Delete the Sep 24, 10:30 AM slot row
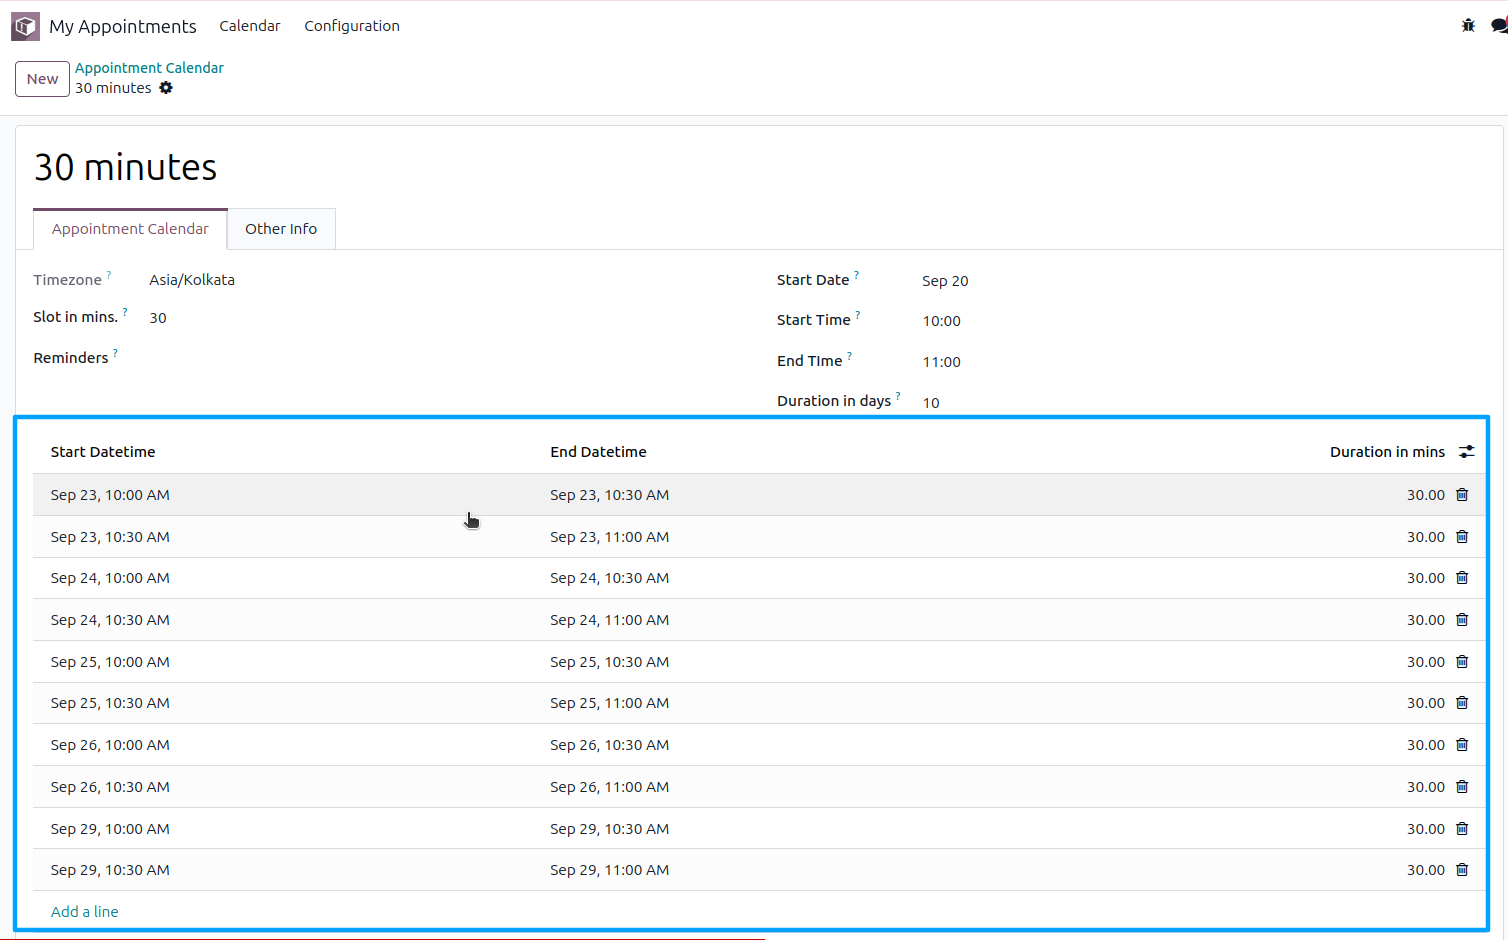The height and width of the screenshot is (940, 1508). 1462,620
